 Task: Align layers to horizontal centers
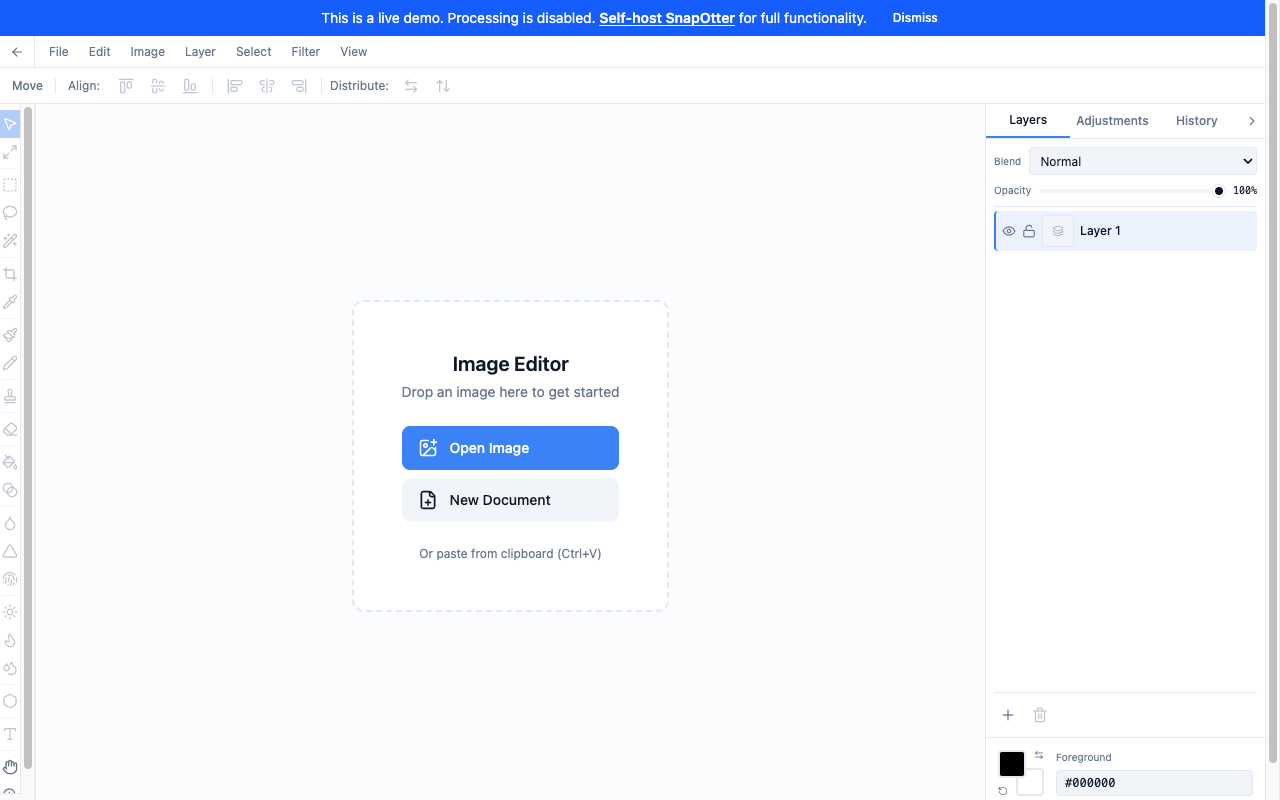coord(267,86)
